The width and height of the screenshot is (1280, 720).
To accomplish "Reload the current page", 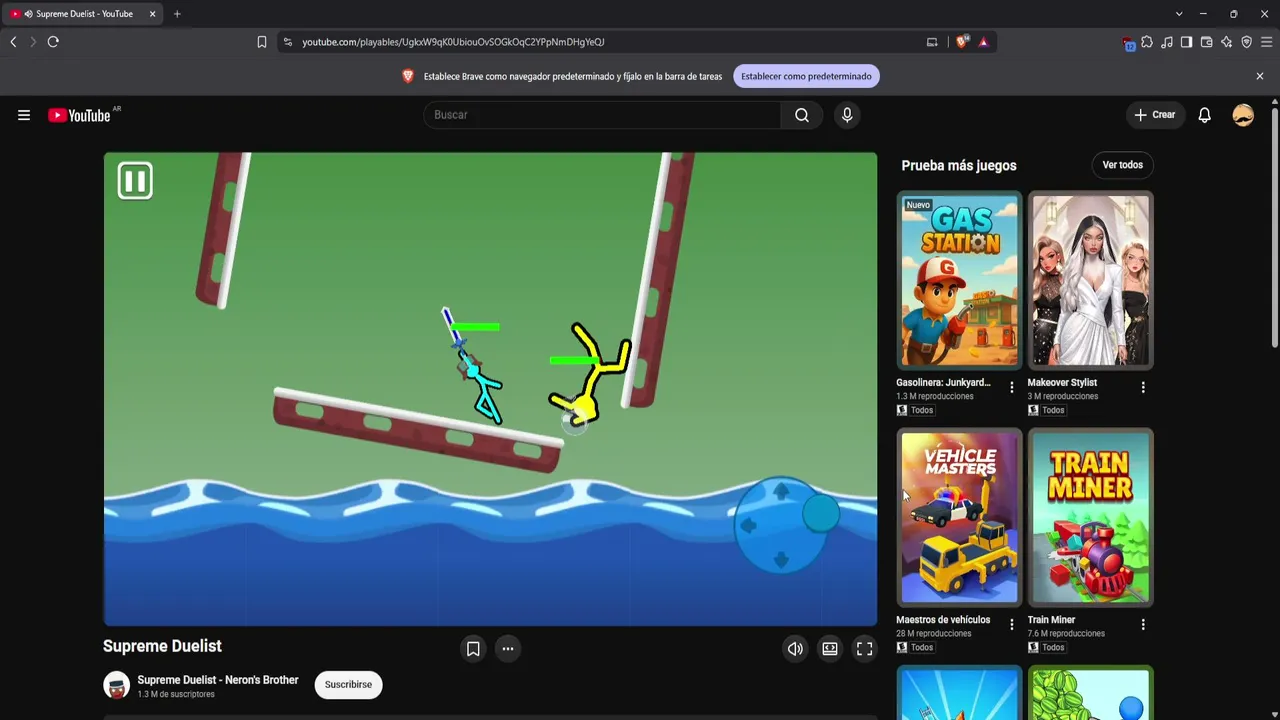I will (x=53, y=42).
